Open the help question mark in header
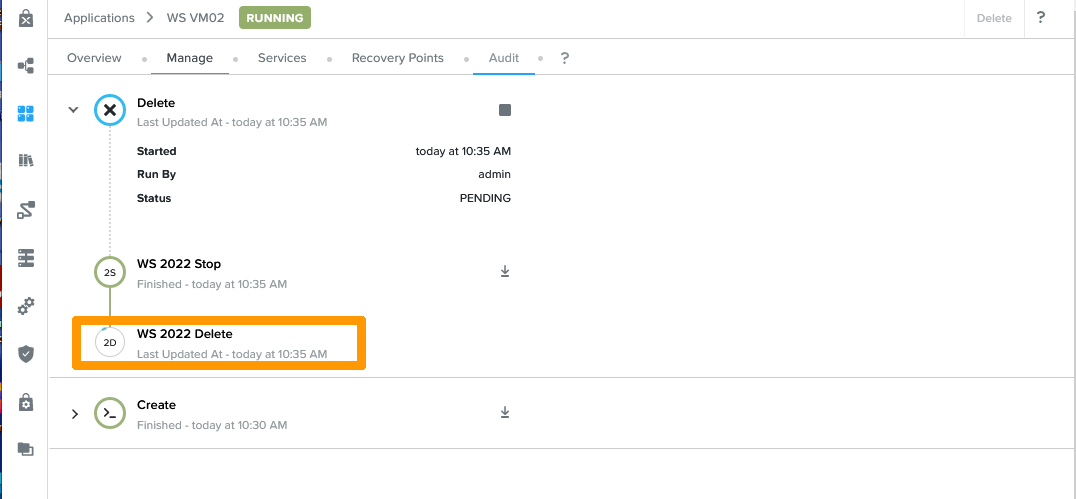This screenshot has height=499, width=1076. [x=1041, y=18]
